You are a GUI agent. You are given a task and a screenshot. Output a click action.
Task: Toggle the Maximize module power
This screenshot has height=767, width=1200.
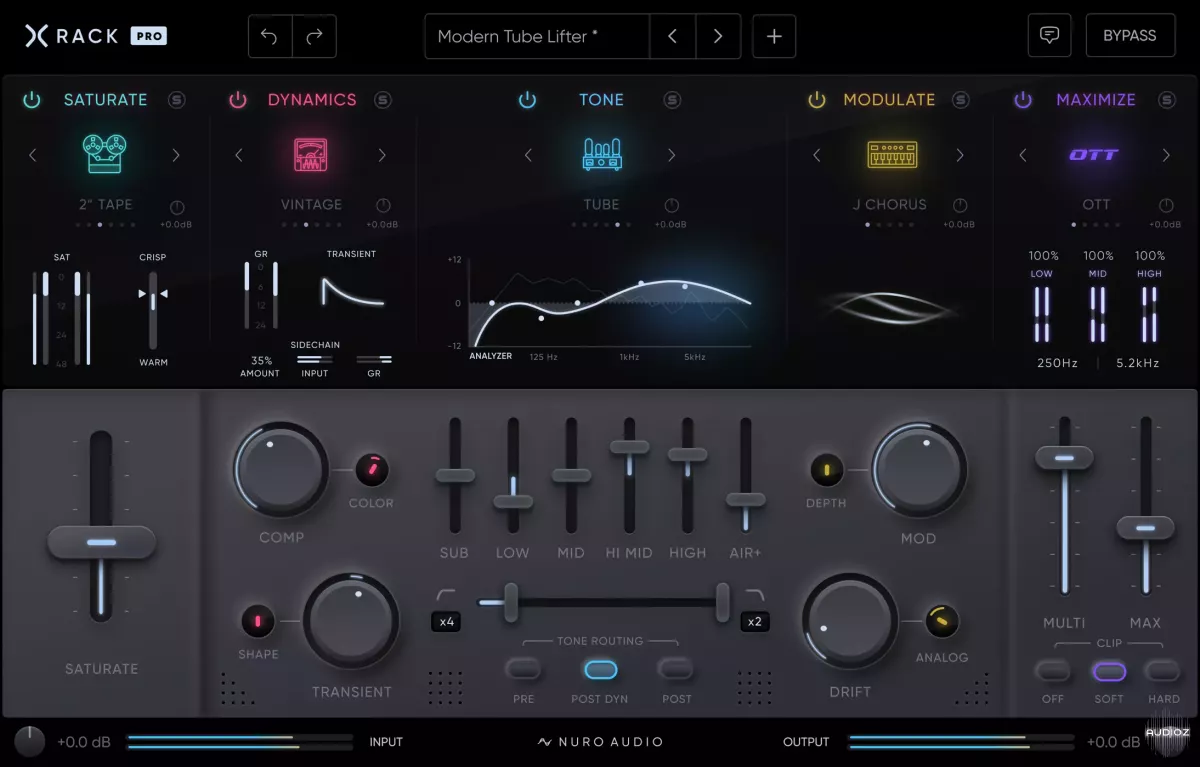(x=1023, y=99)
